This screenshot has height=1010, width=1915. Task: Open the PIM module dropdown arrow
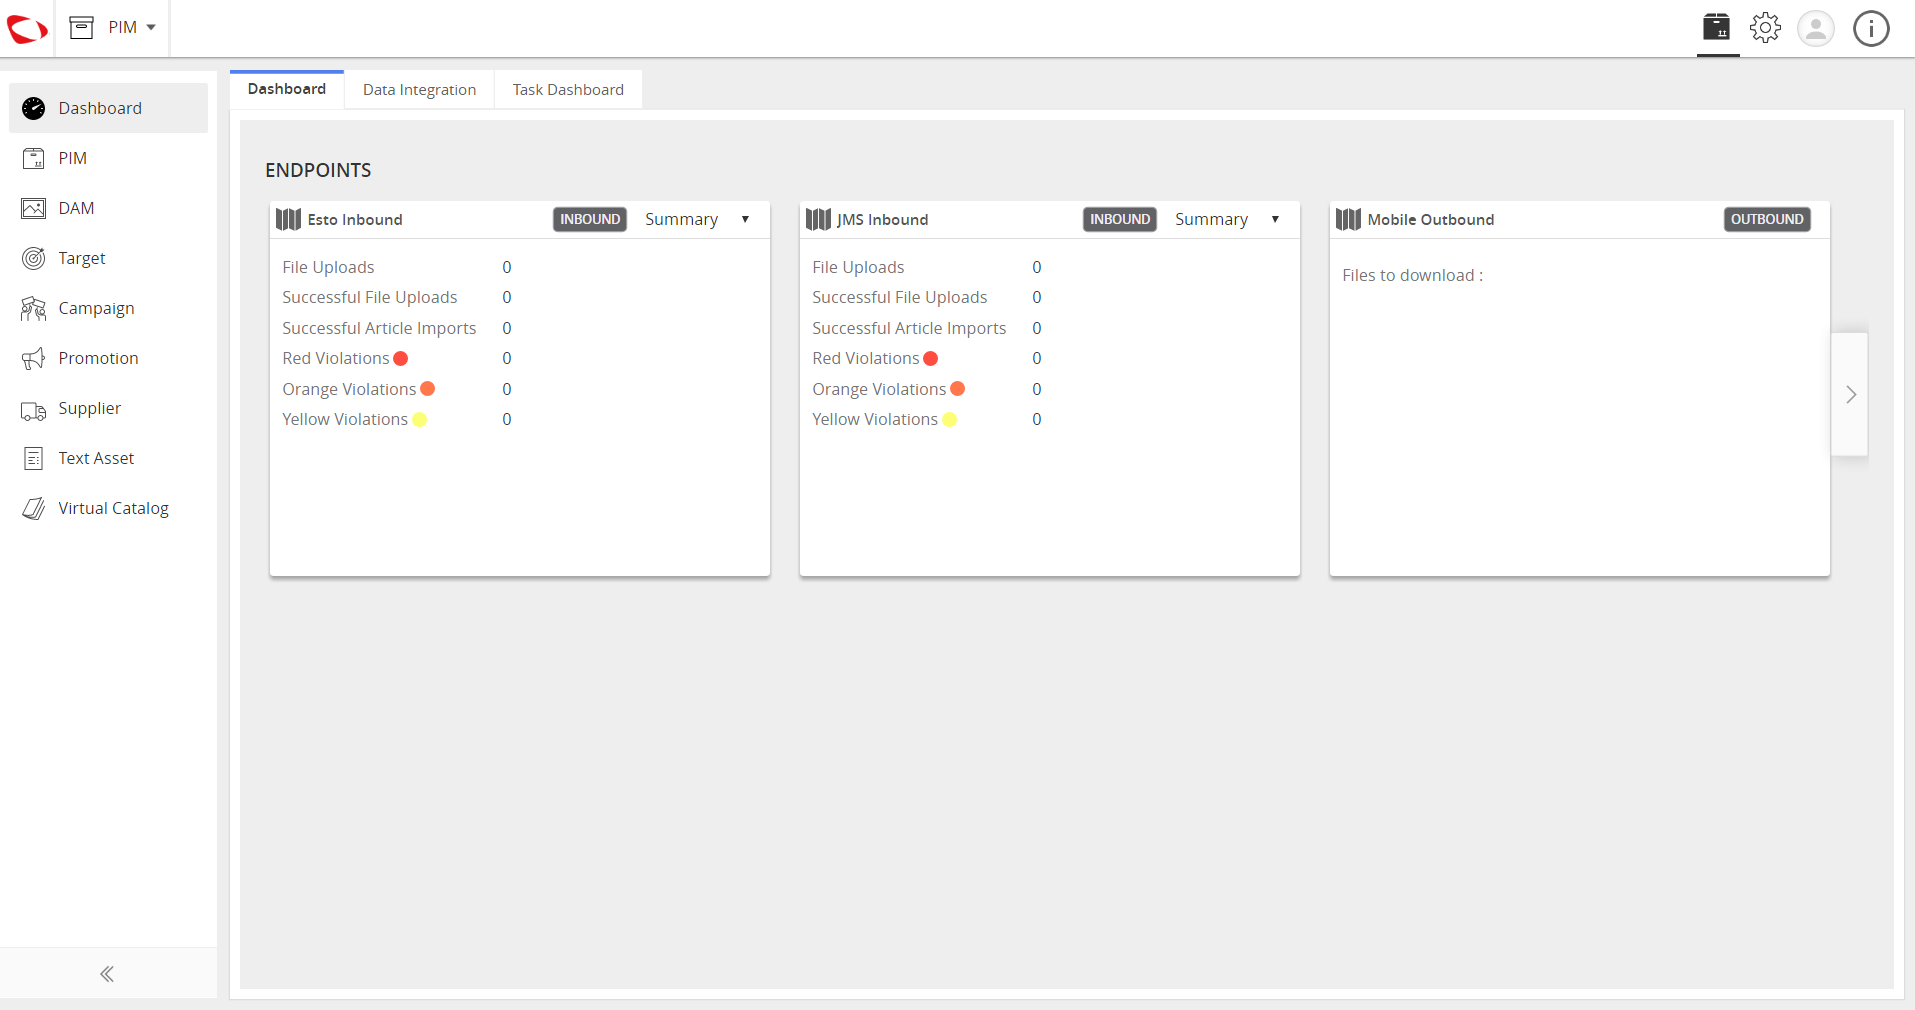151,27
